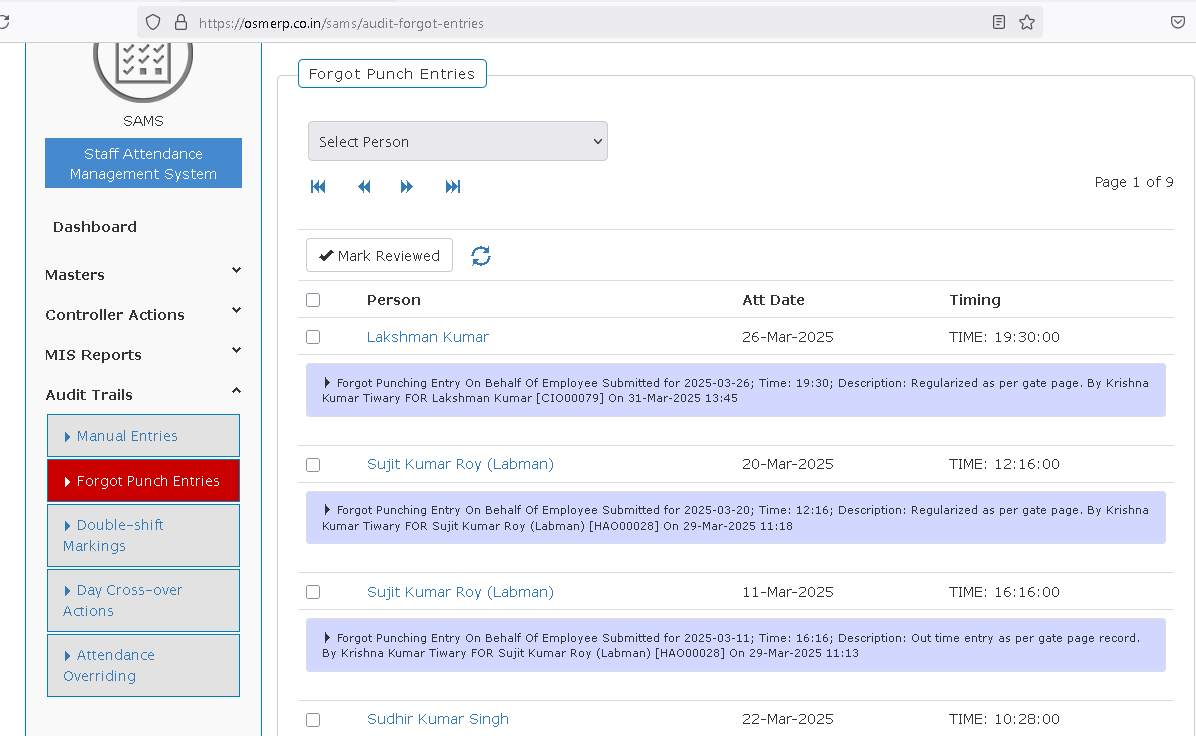Open the Select Person dropdown
Viewport: 1196px width, 736px height.
[x=457, y=142]
